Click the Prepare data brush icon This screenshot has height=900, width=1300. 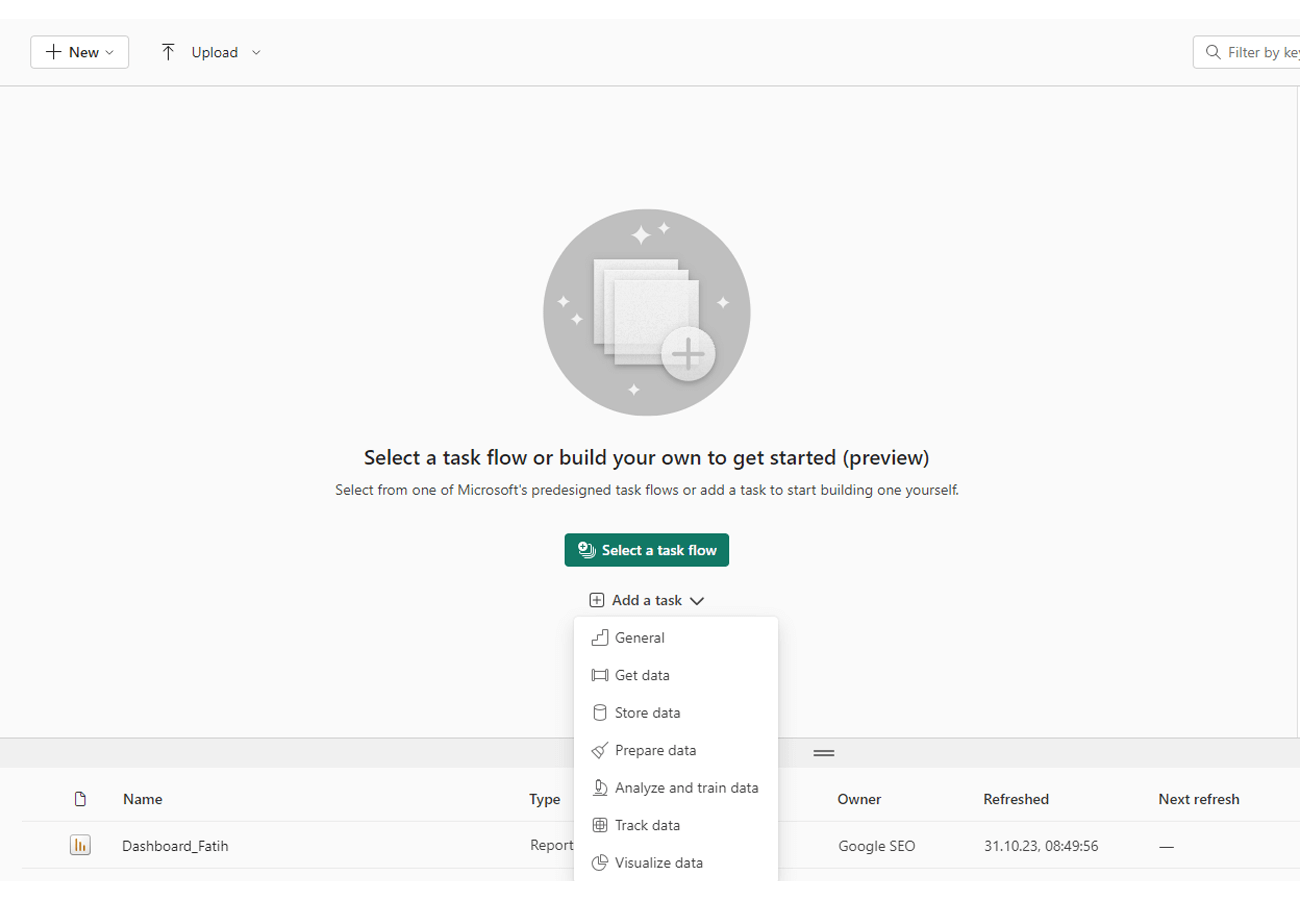[600, 751]
